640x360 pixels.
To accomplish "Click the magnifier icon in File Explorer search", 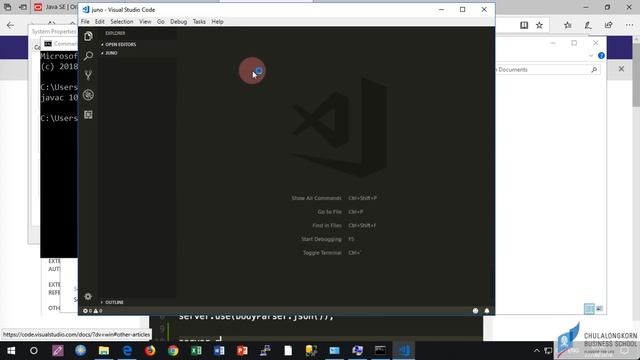I will [594, 70].
